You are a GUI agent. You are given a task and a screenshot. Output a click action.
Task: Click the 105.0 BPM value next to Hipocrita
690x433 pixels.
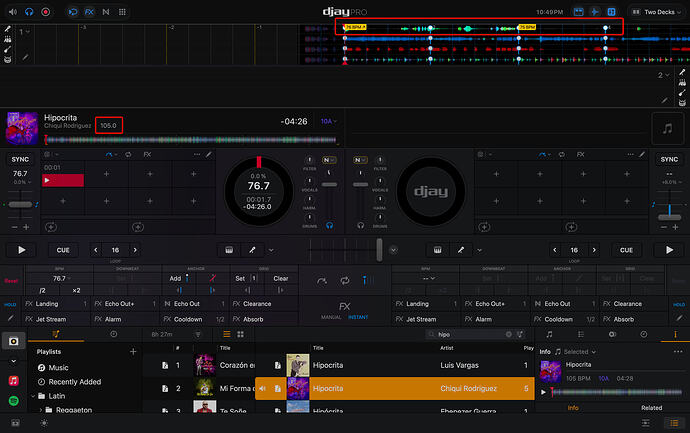pos(108,125)
